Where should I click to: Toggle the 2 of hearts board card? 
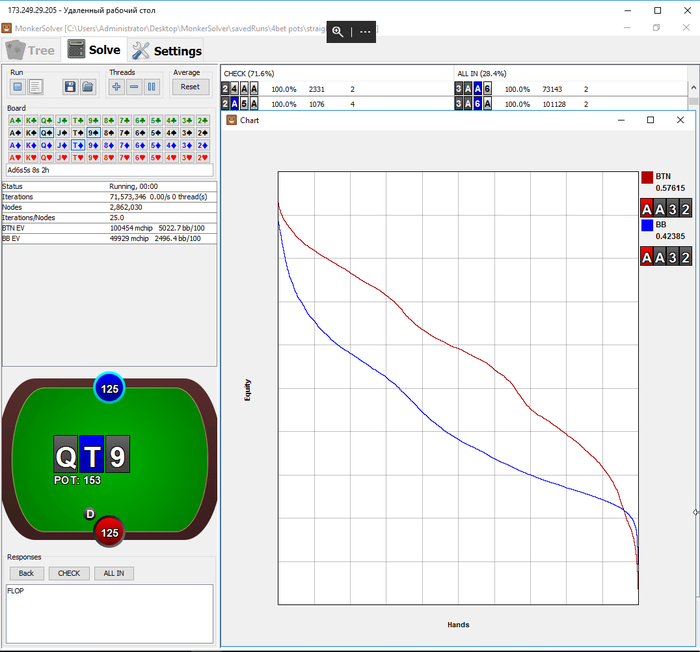(203, 158)
